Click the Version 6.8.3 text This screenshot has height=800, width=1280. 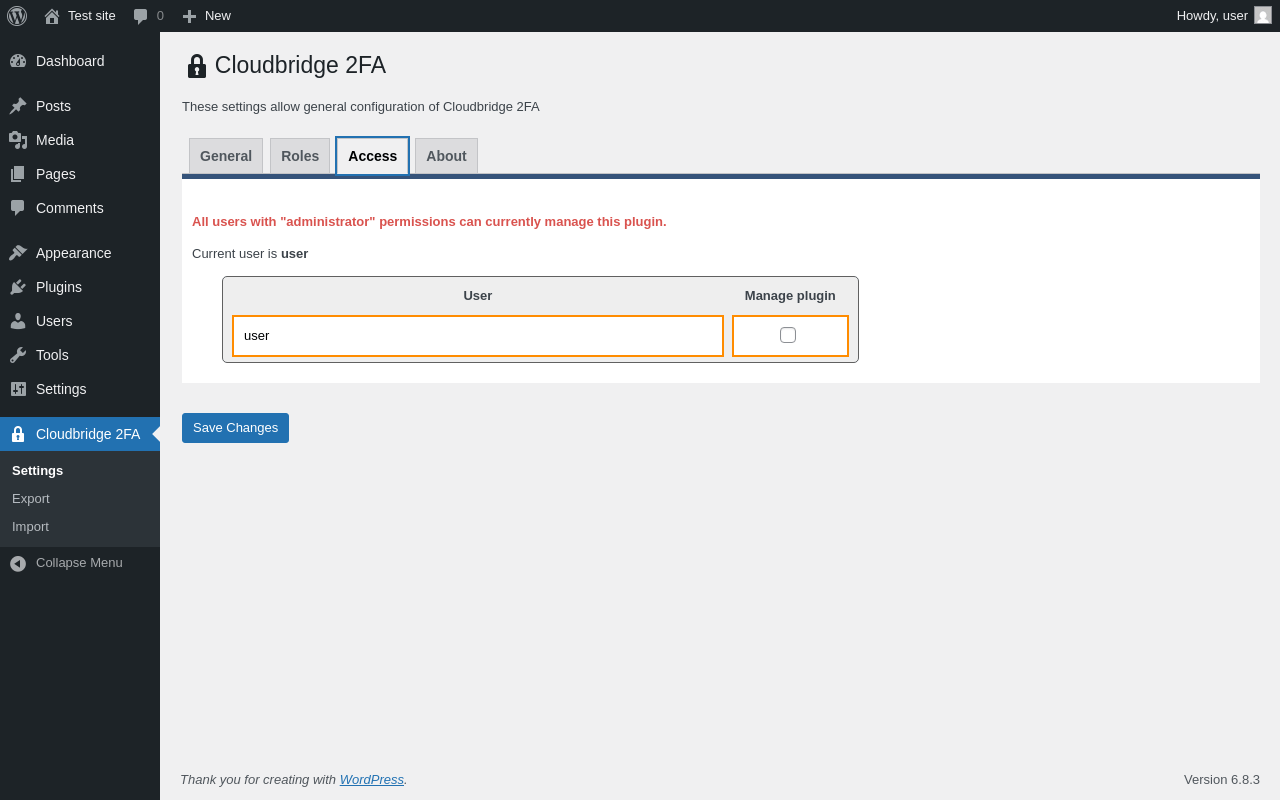pos(1222,779)
